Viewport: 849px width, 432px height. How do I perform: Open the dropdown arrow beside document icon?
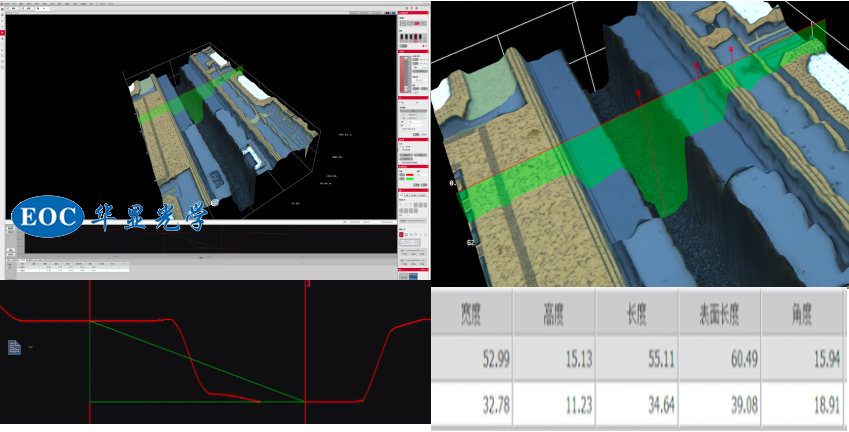click(29, 347)
